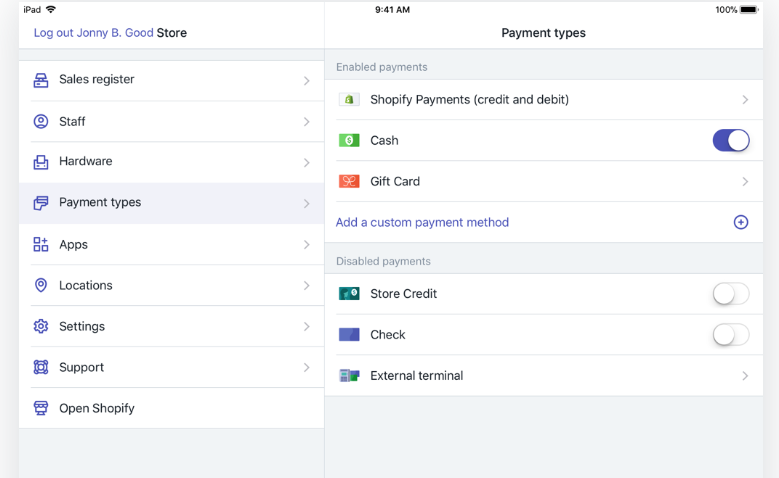Click the chevron on the Support row
The width and height of the screenshot is (779, 478).
(x=307, y=367)
